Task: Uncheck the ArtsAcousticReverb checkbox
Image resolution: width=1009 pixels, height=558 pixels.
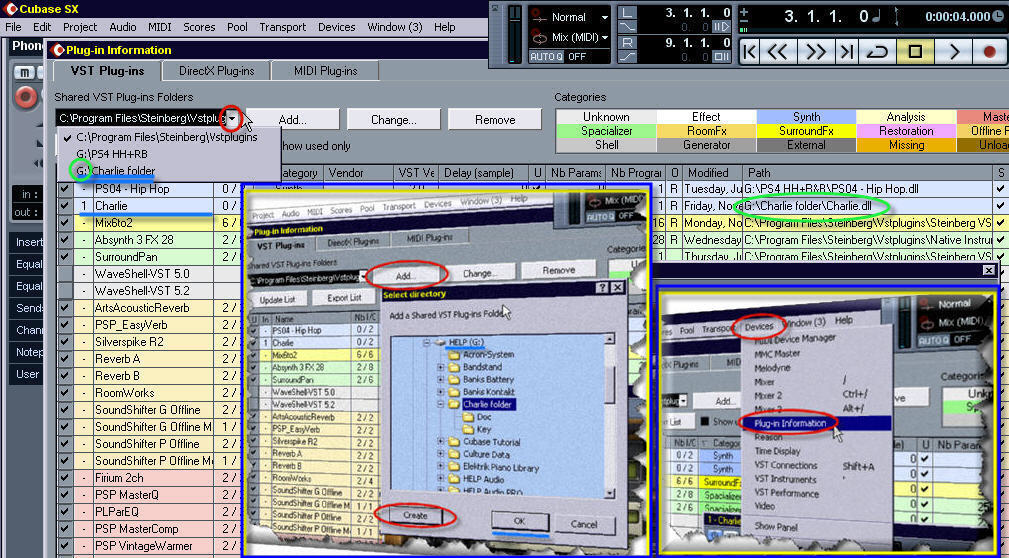Action: click(64, 308)
